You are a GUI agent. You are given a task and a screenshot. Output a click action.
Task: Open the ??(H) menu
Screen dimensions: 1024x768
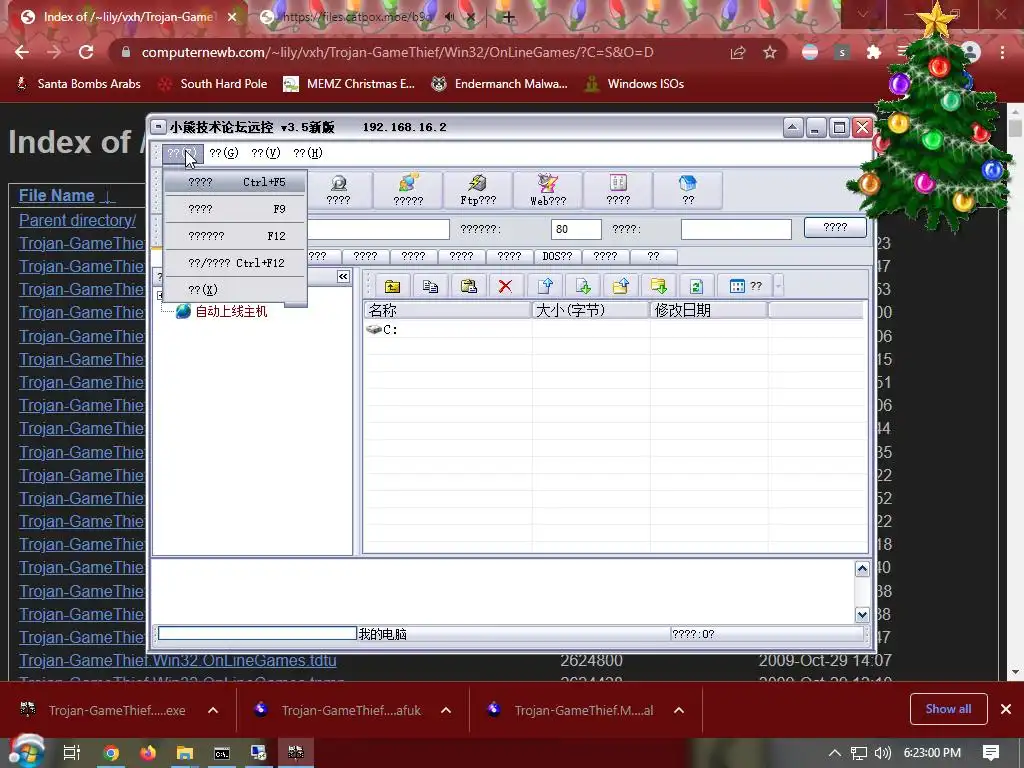(308, 153)
